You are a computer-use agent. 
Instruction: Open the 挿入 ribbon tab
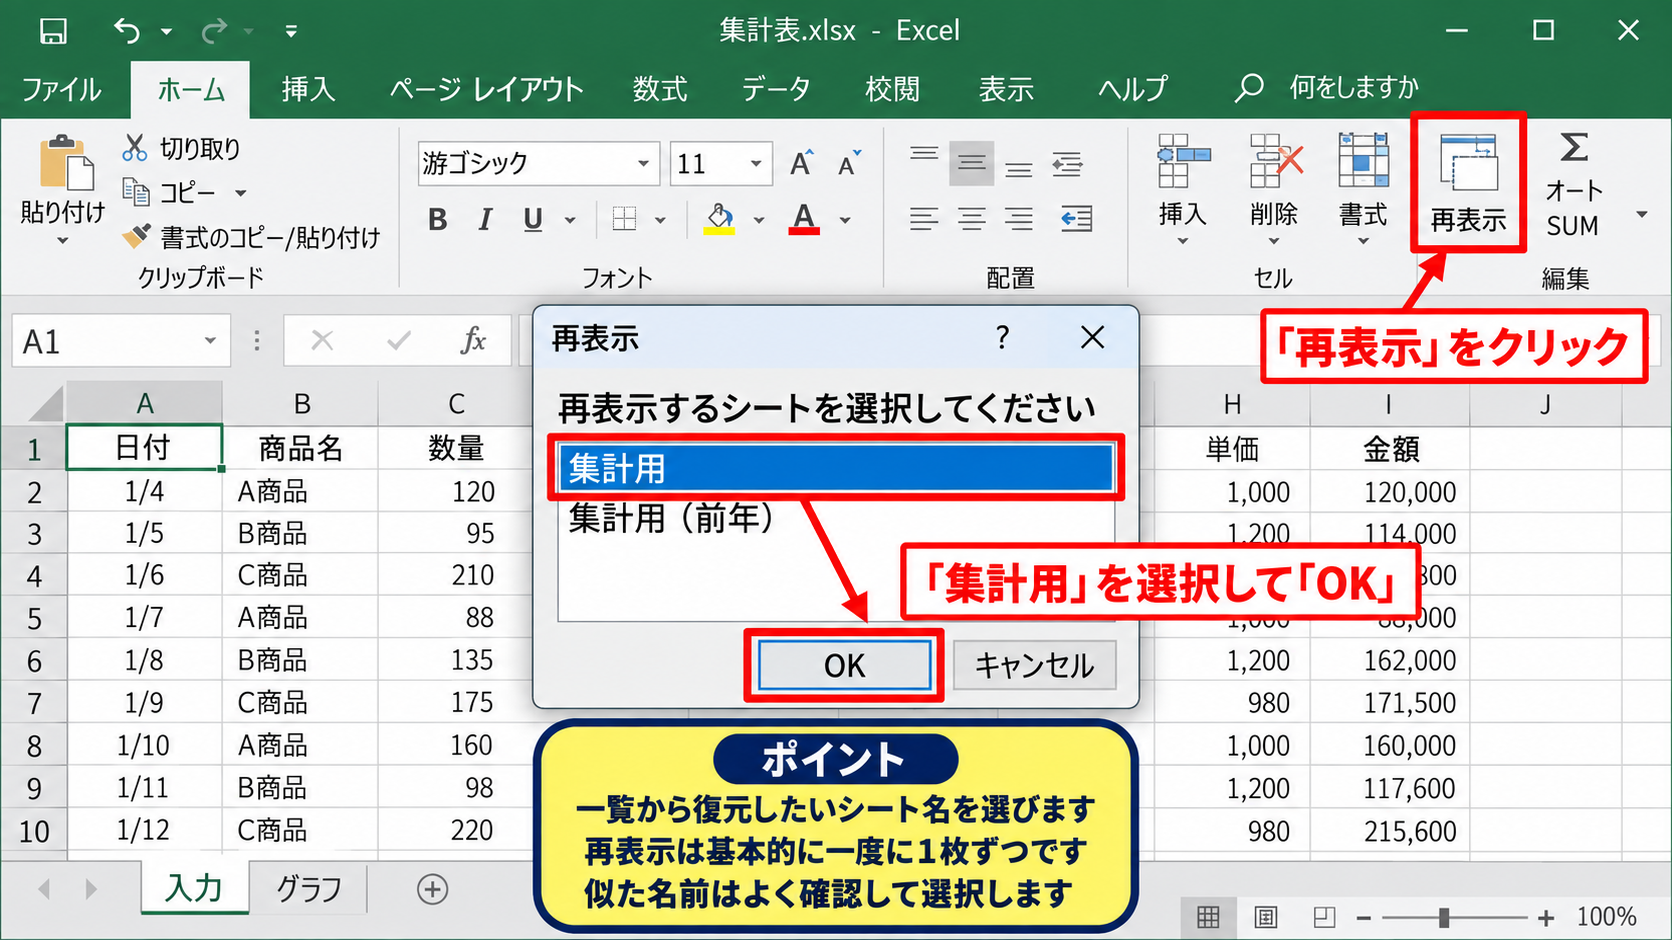coord(308,90)
